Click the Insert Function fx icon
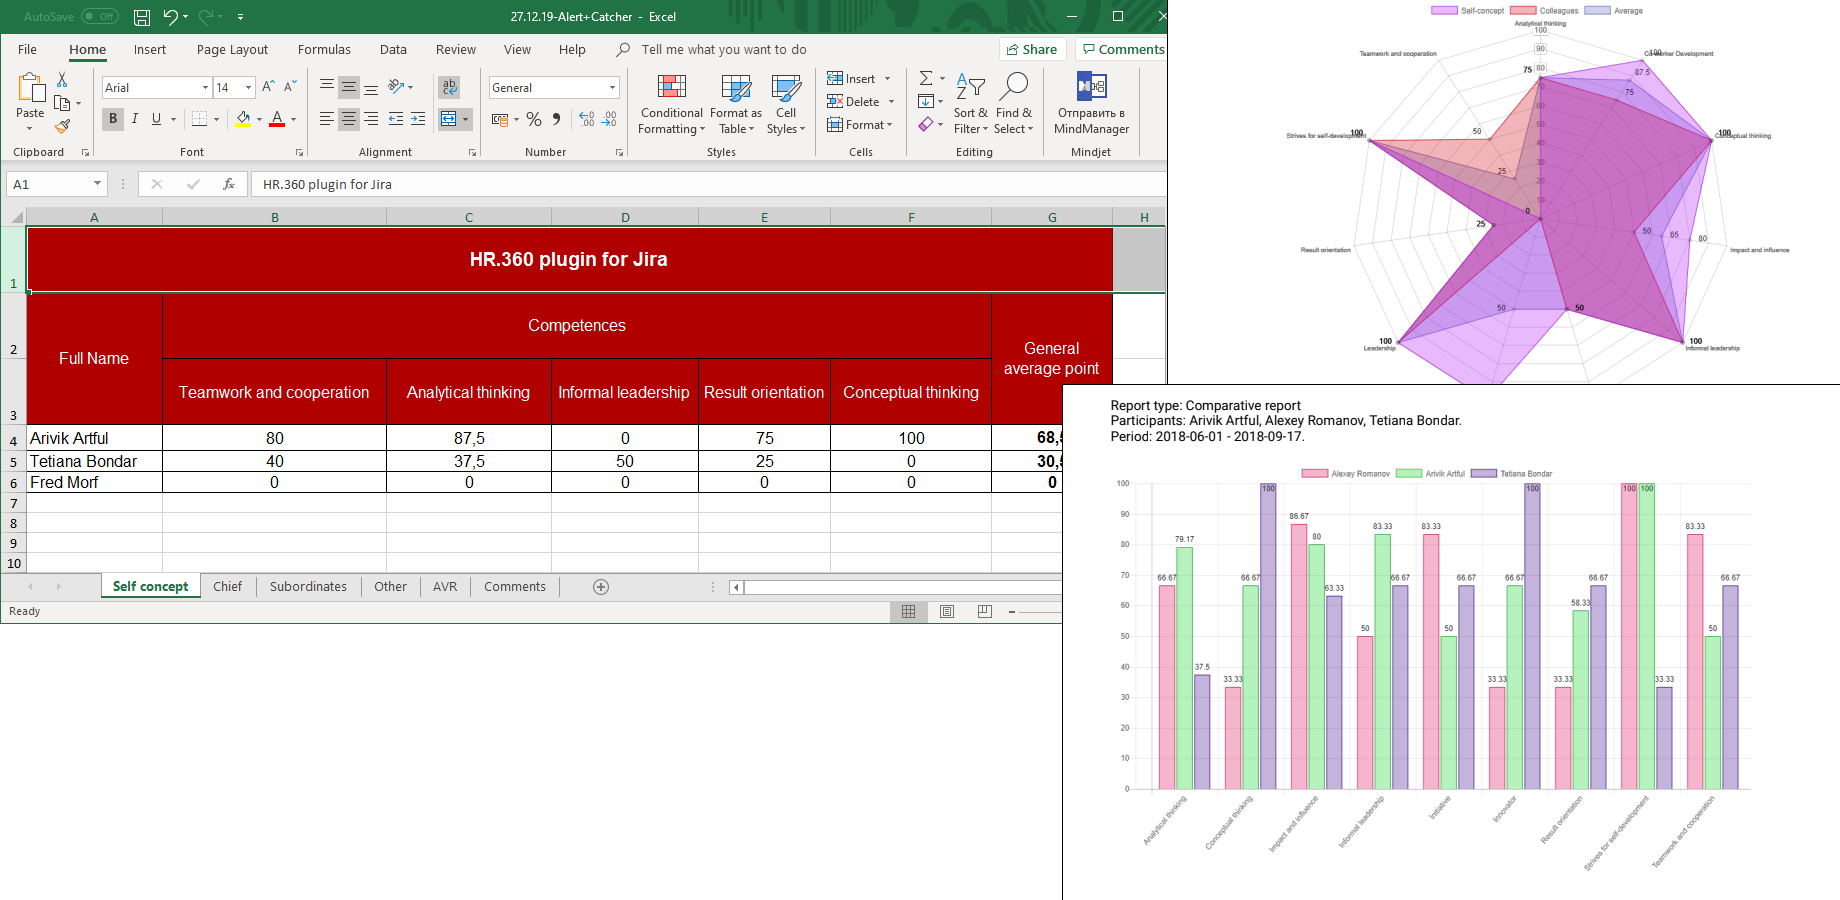The width and height of the screenshot is (1840, 900). coord(229,184)
